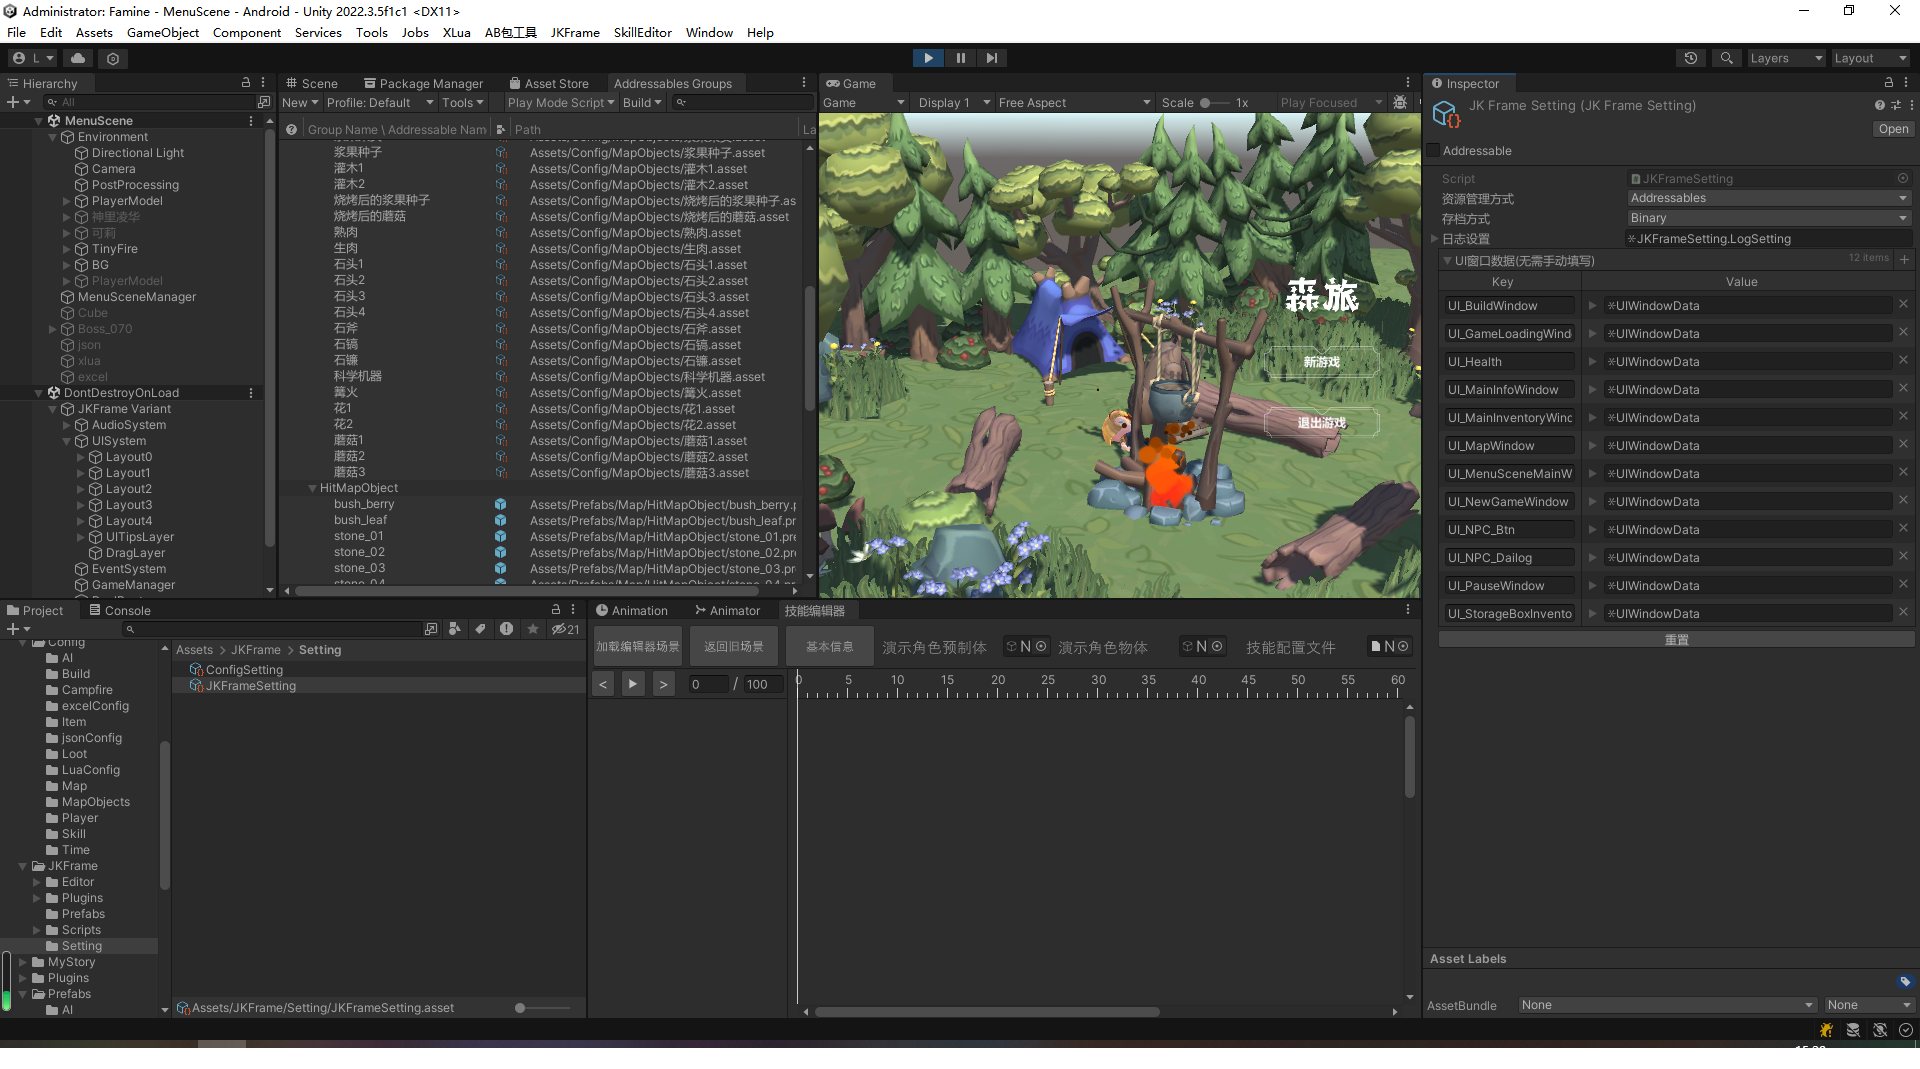
Task: Switch to the Scene tab
Action: 312,83
